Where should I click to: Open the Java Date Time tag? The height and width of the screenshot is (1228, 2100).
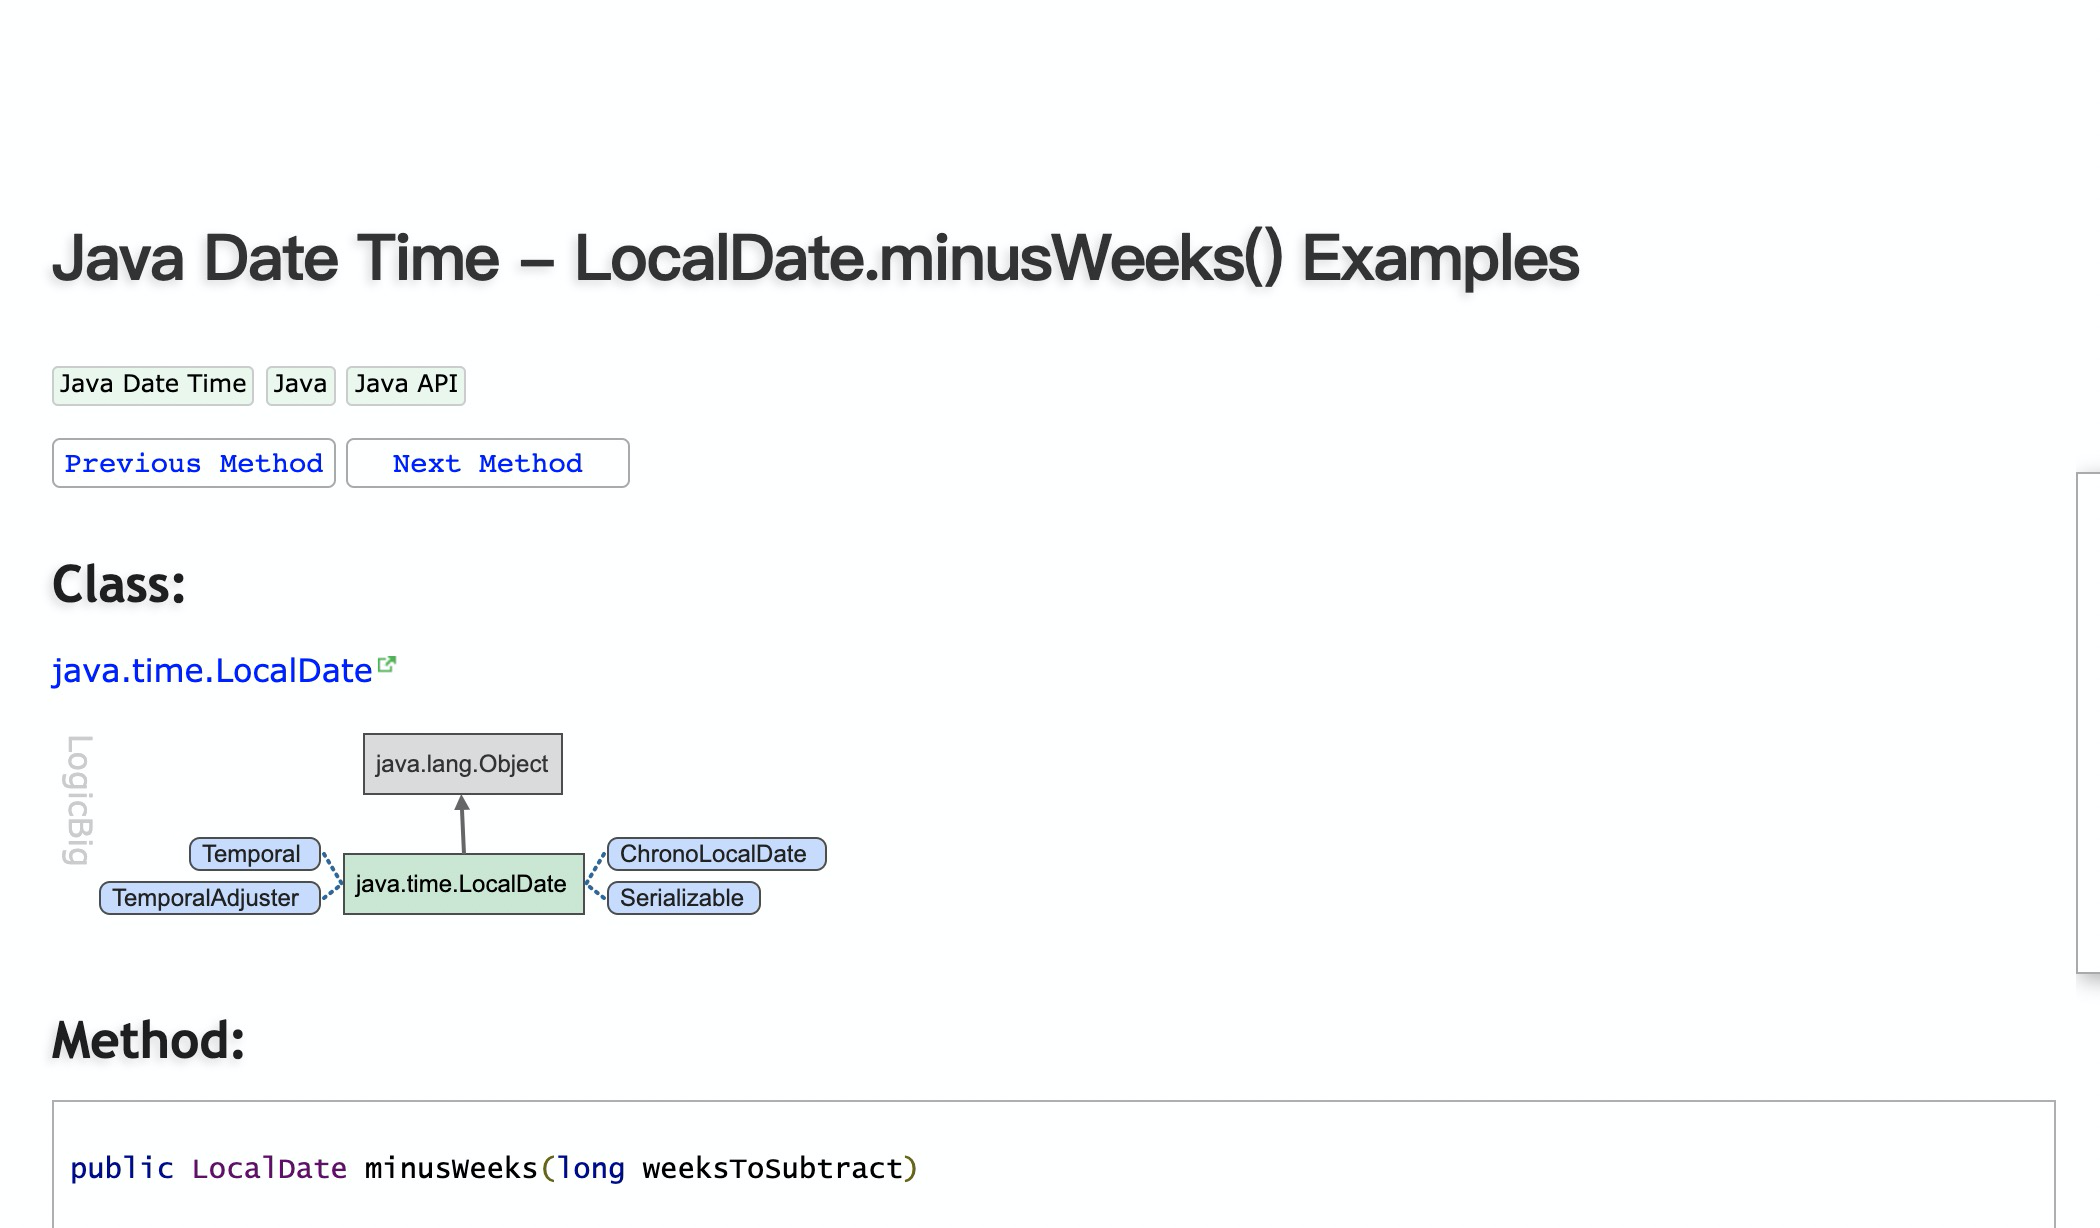coord(153,385)
